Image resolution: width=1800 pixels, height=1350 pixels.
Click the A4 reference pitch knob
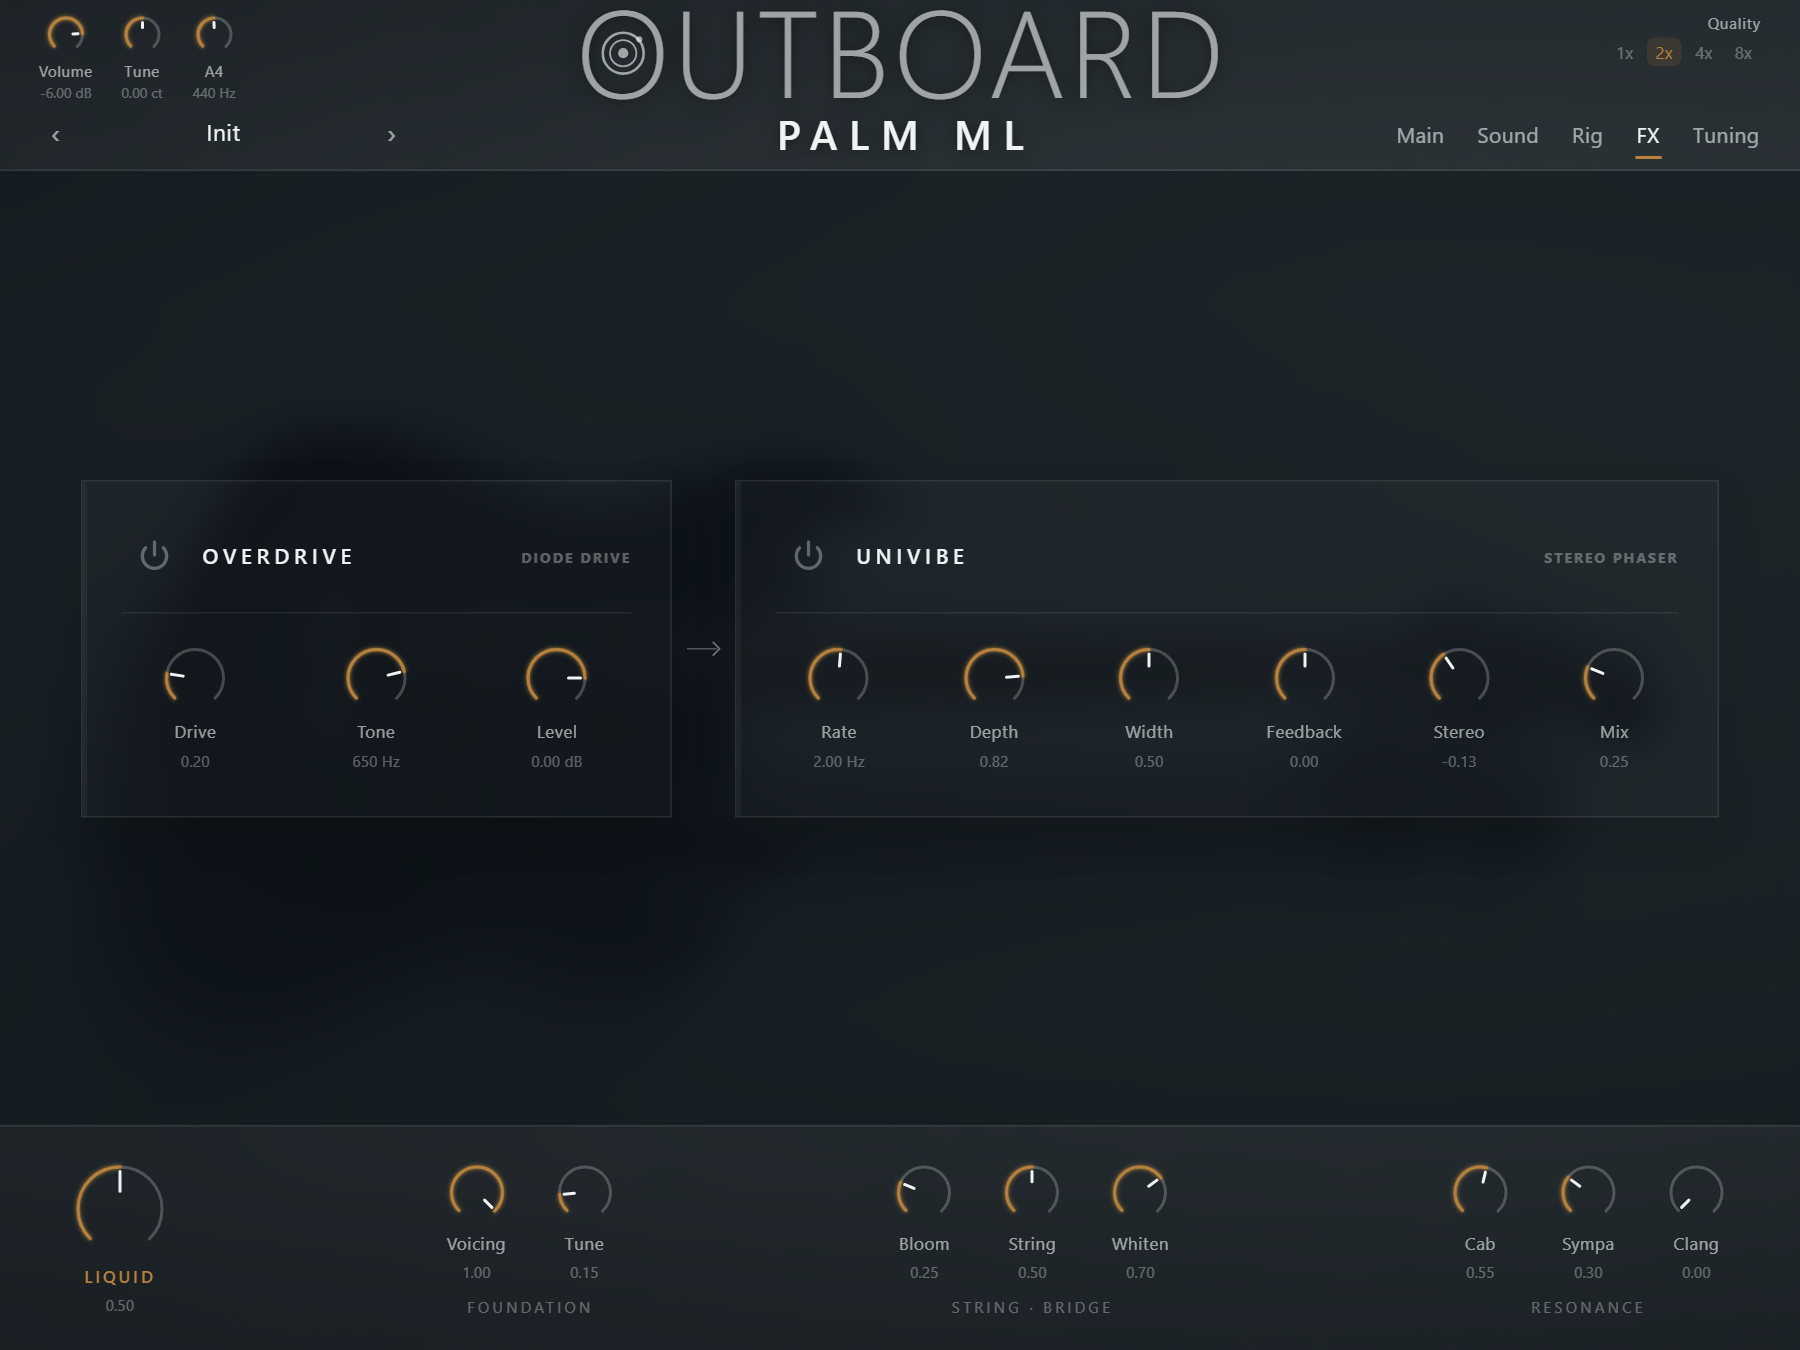[x=214, y=35]
